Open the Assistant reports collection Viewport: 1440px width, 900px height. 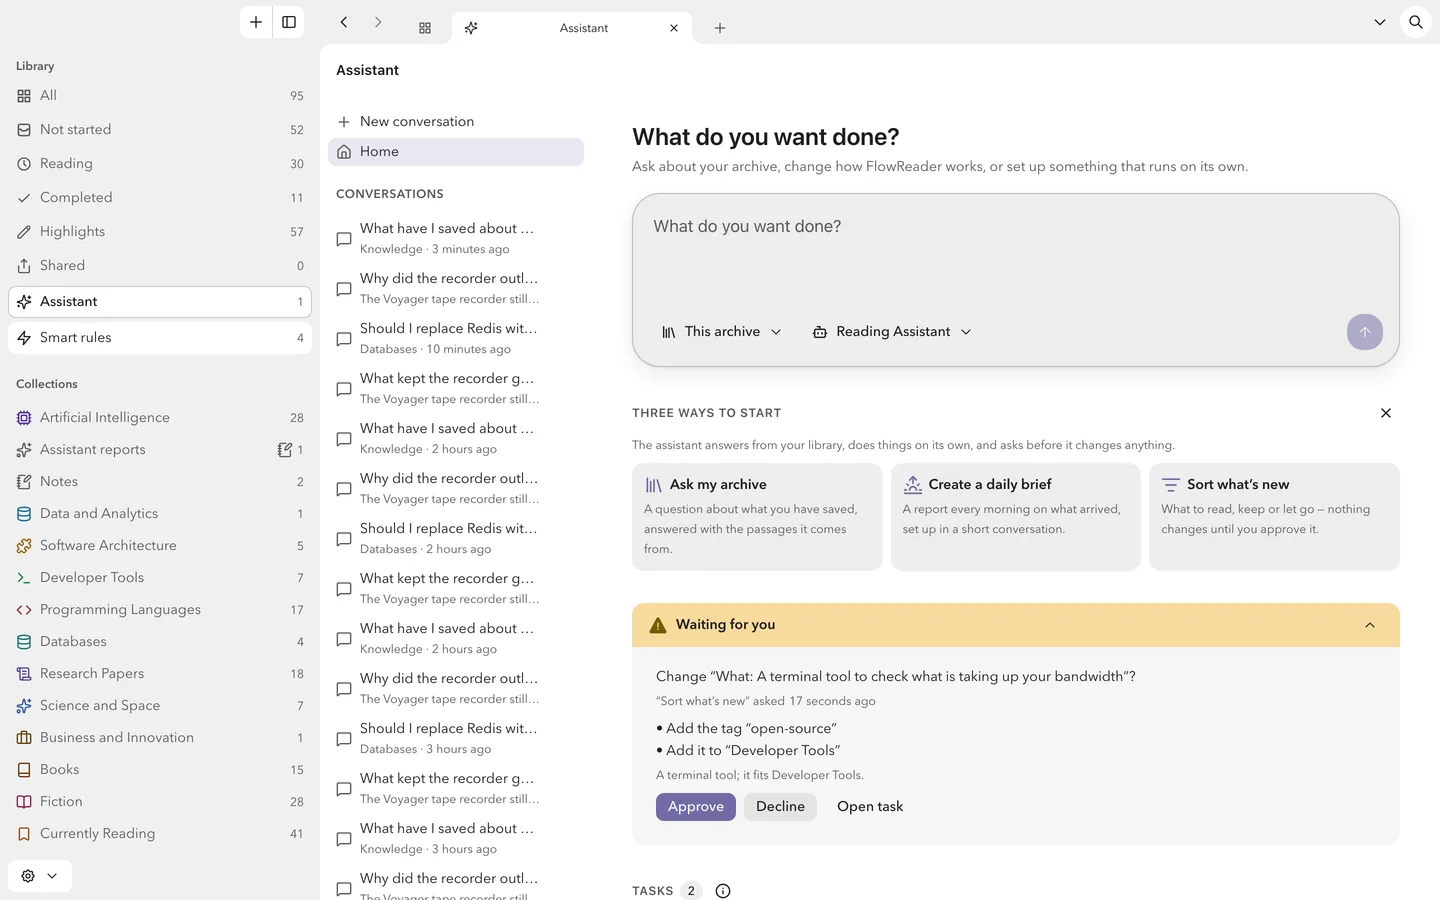160,450
